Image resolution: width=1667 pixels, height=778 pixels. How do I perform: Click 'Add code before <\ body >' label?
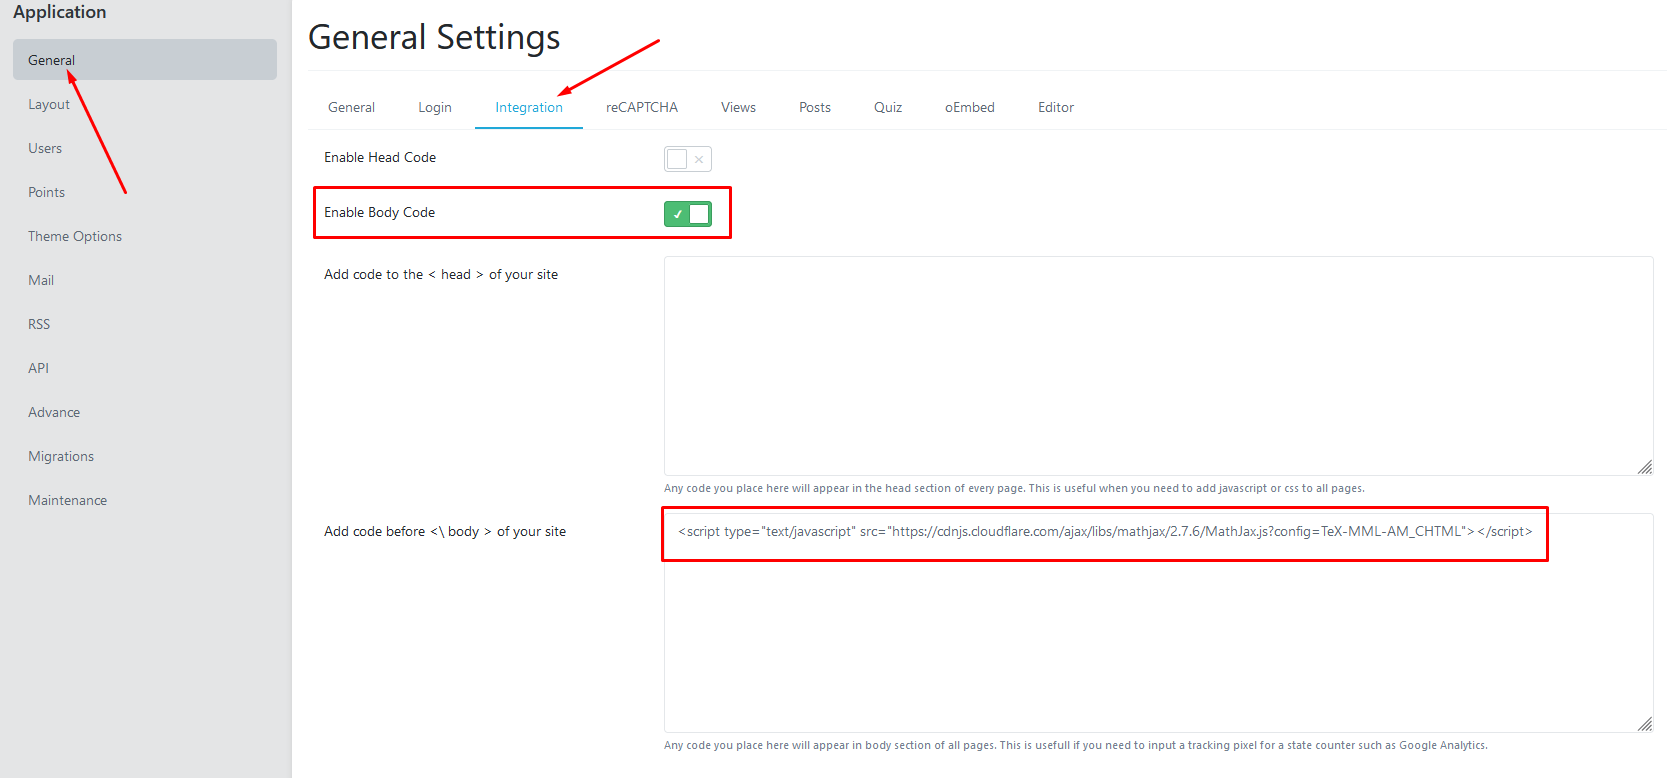click(445, 531)
